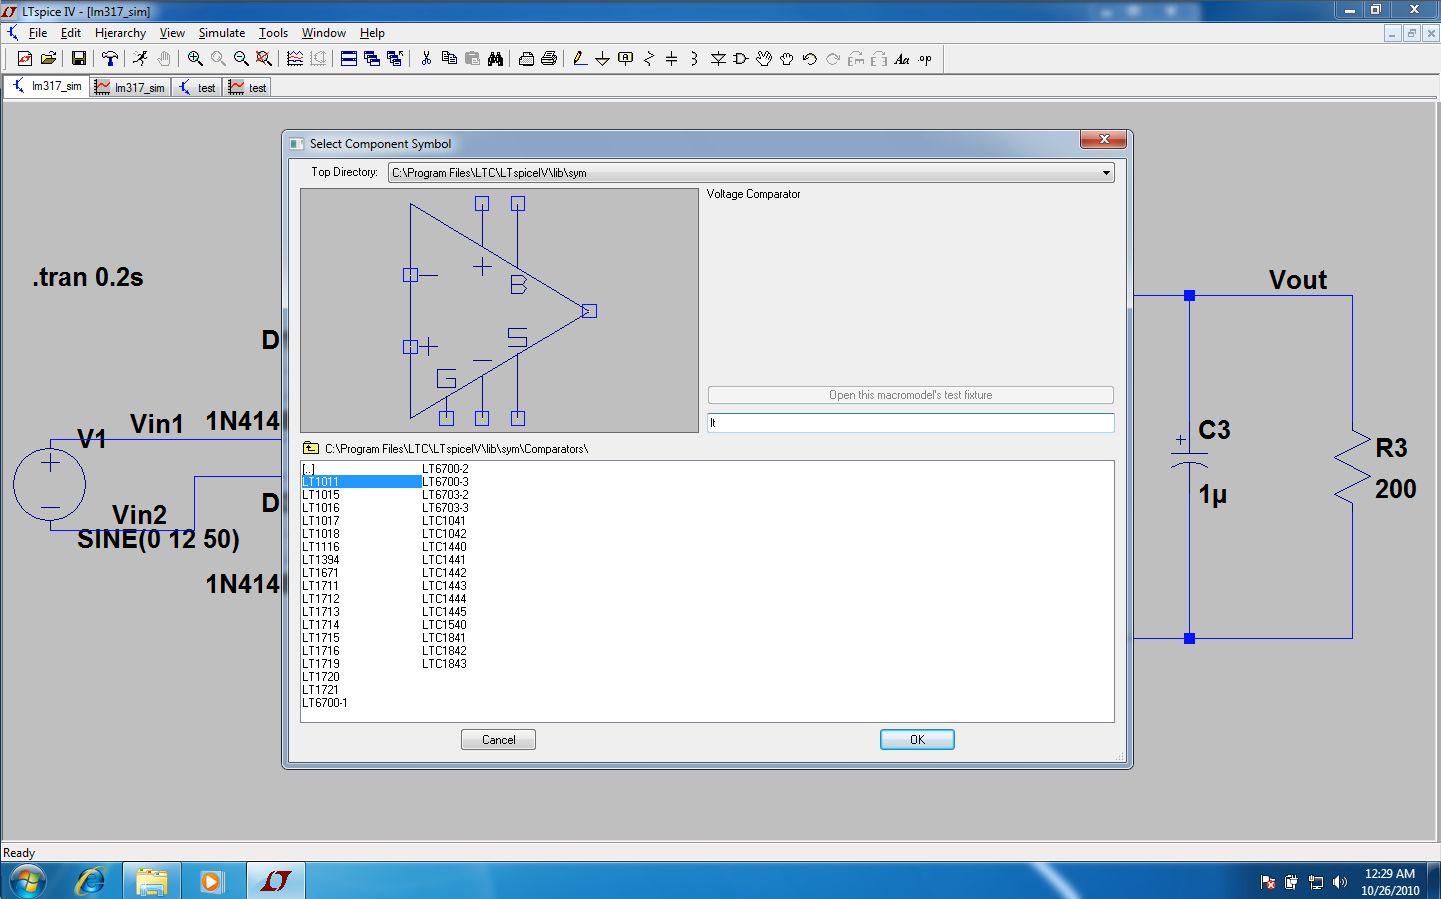Expand the Top Directory dropdown
Screen dimensions: 1441x899
click(1106, 172)
